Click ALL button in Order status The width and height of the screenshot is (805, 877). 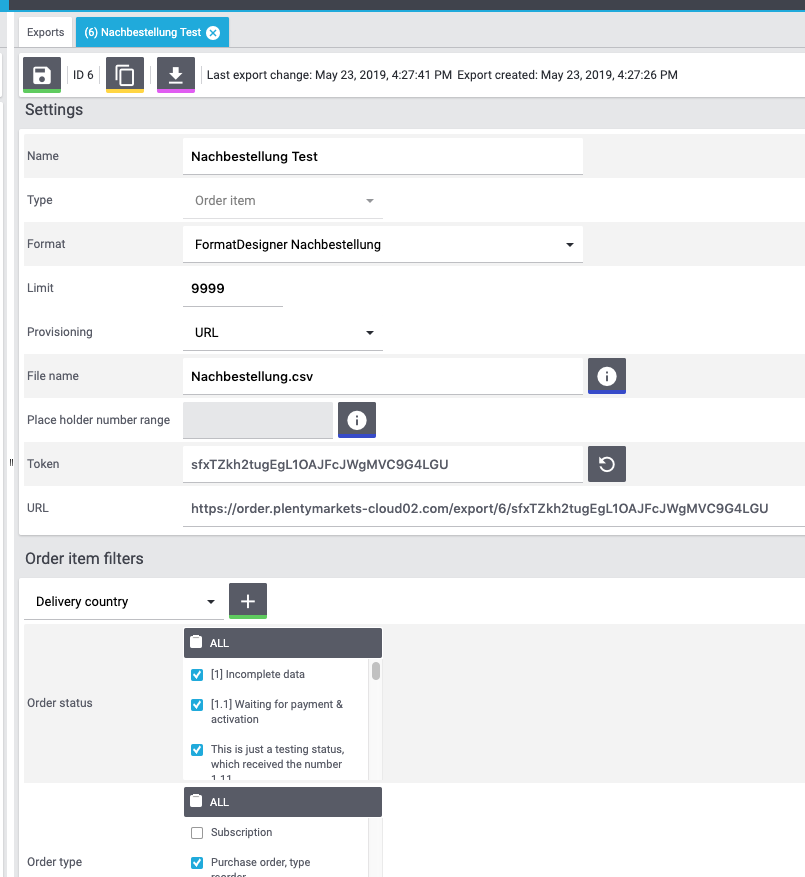point(282,643)
